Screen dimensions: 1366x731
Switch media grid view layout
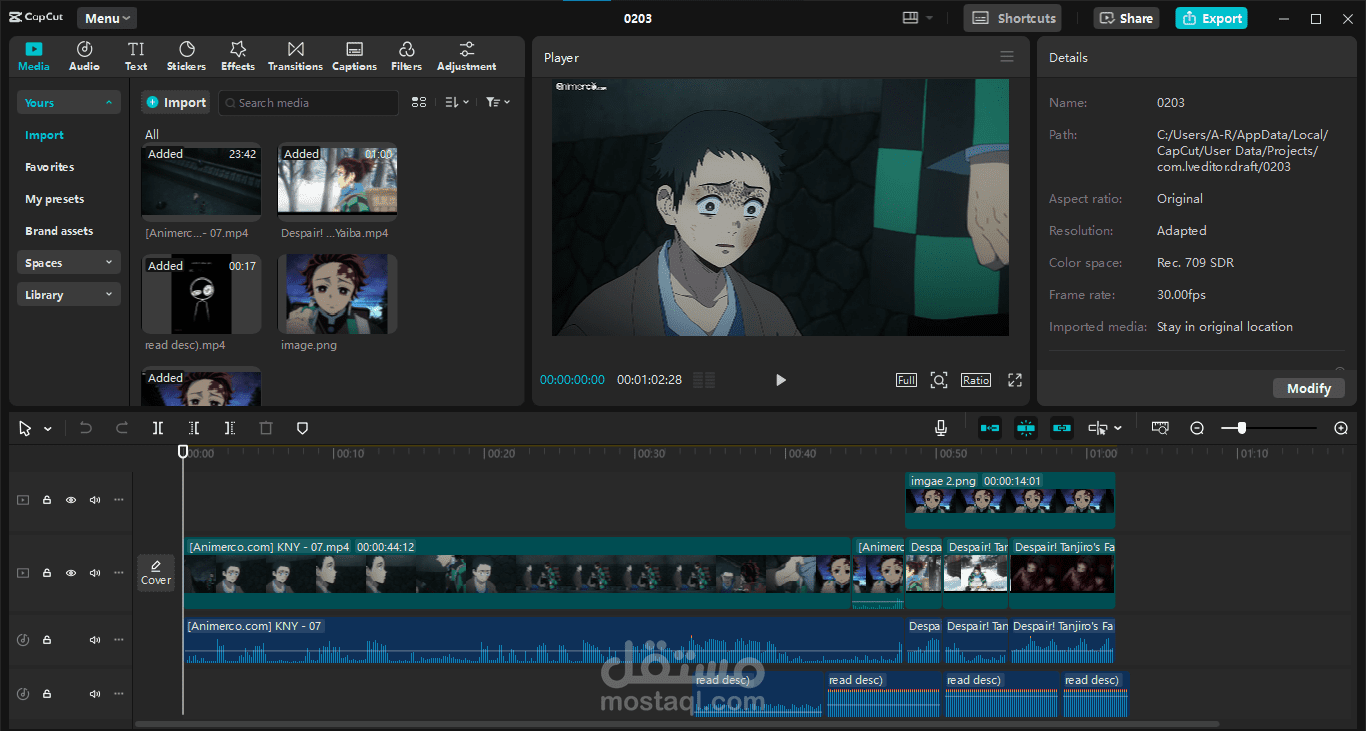coord(419,102)
